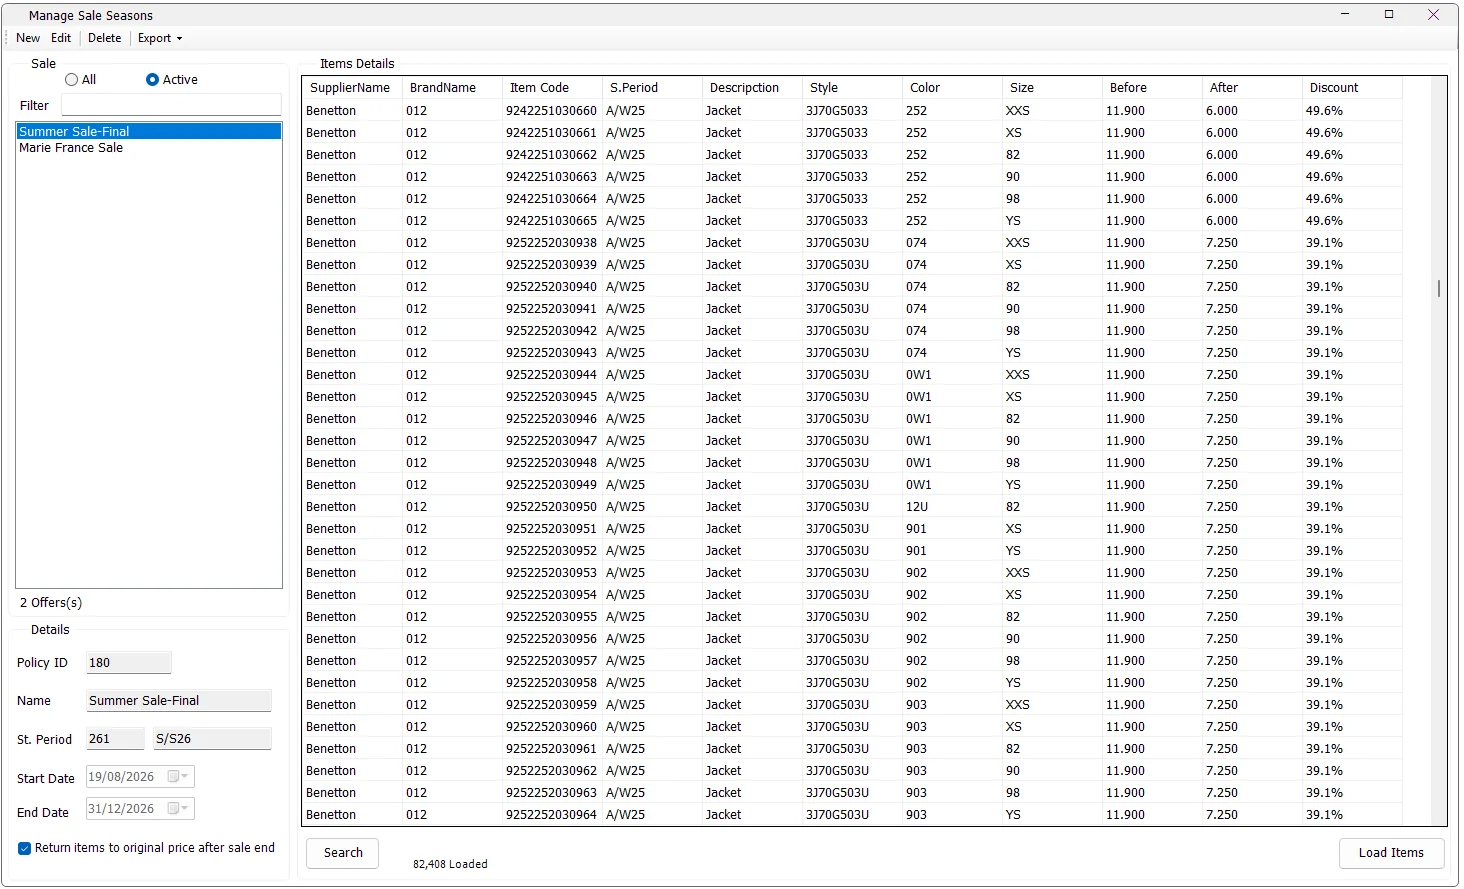The width and height of the screenshot is (1464, 889).
Task: Minimize the Manage Sale Seasons window
Action: pyautogui.click(x=1345, y=14)
